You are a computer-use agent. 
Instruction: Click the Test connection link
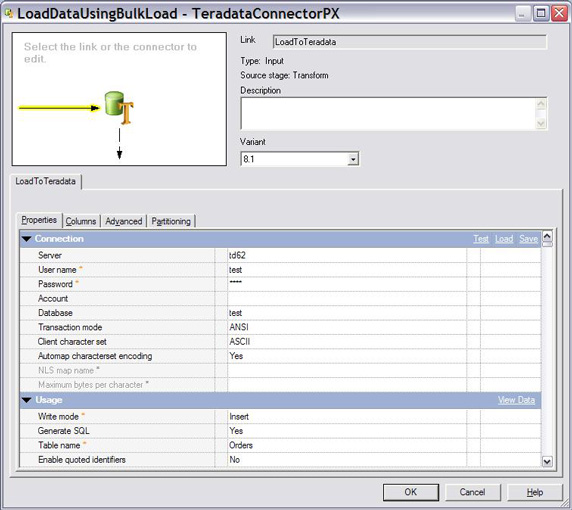pyautogui.click(x=481, y=239)
